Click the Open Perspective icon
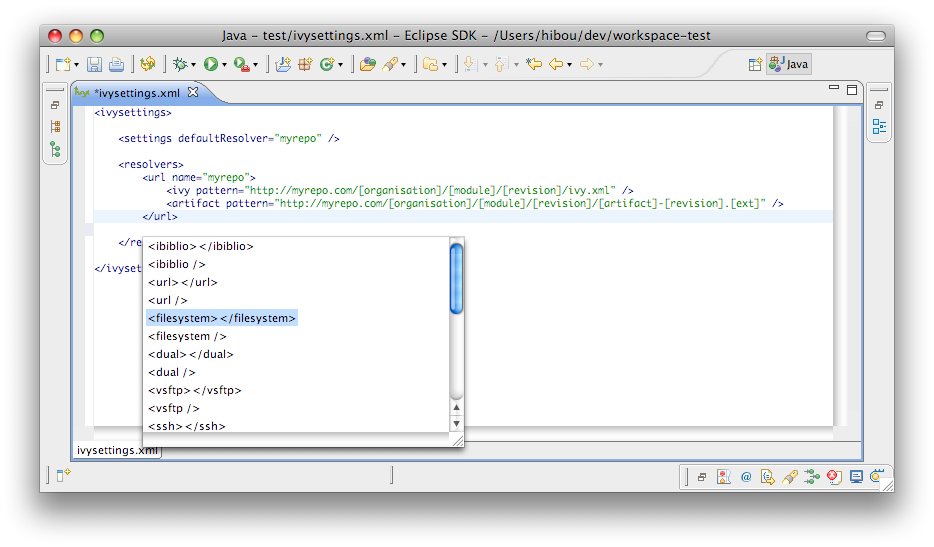The height and width of the screenshot is (547, 934). click(755, 64)
